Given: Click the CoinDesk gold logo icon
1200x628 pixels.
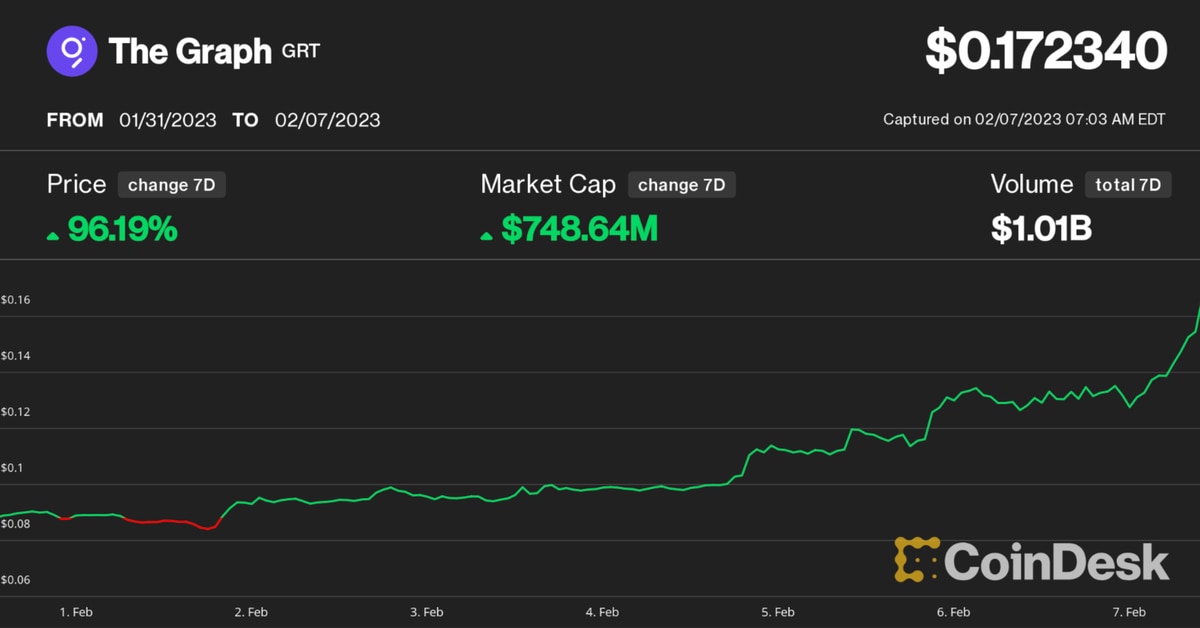Looking at the screenshot, I should pos(915,560).
